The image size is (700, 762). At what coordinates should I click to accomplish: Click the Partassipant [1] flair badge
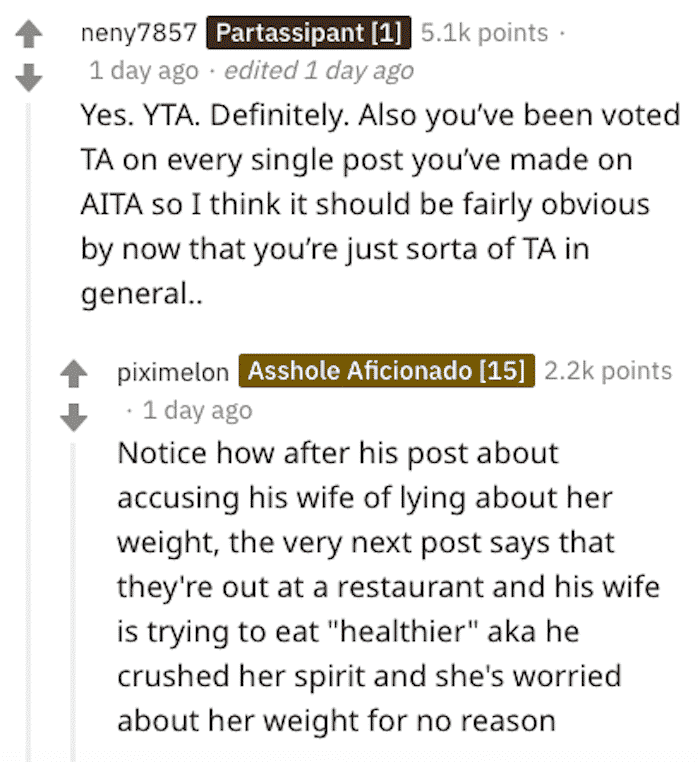[309, 33]
